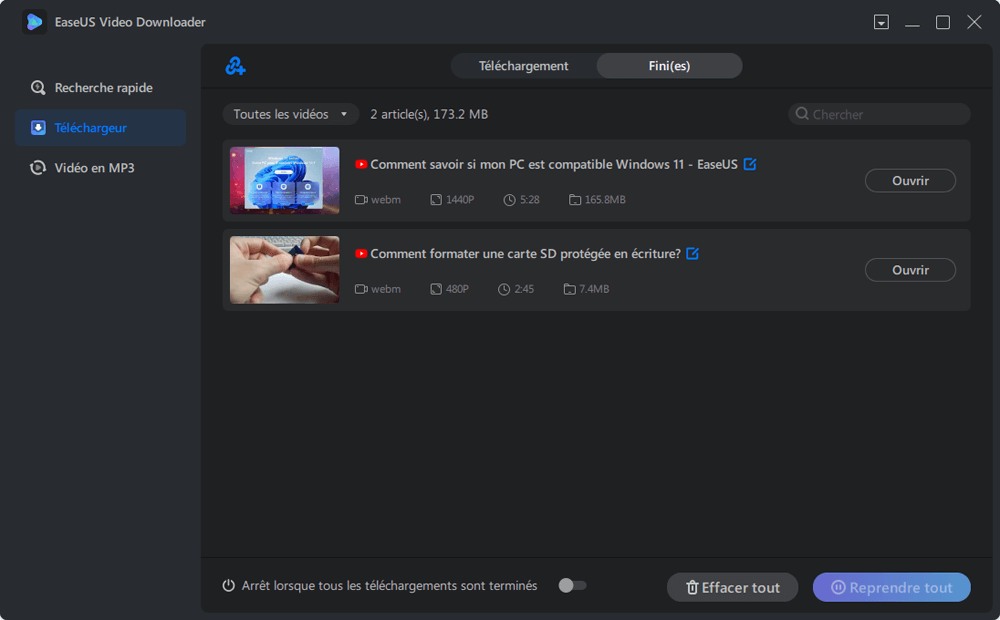Stay on the Fini(es) tab

(x=669, y=65)
